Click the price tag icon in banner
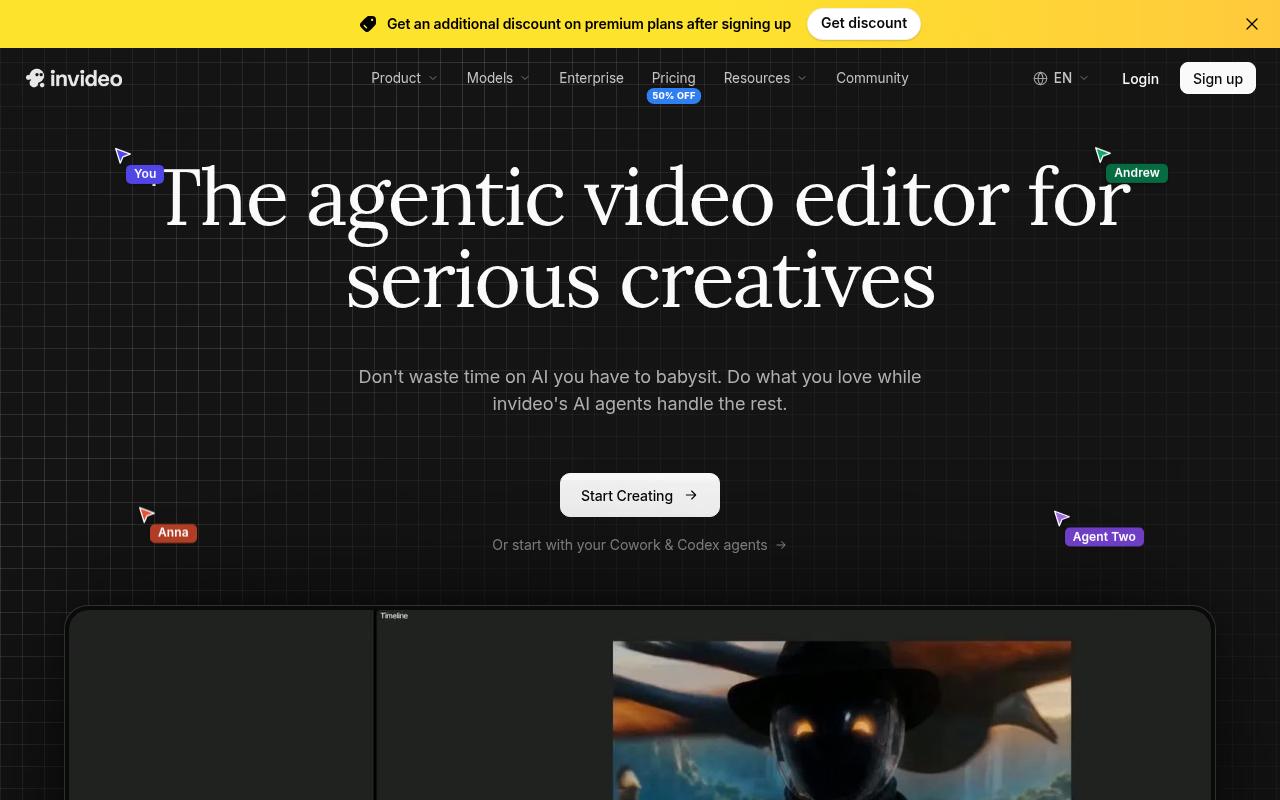Image resolution: width=1280 pixels, height=800 pixels. 368,24
